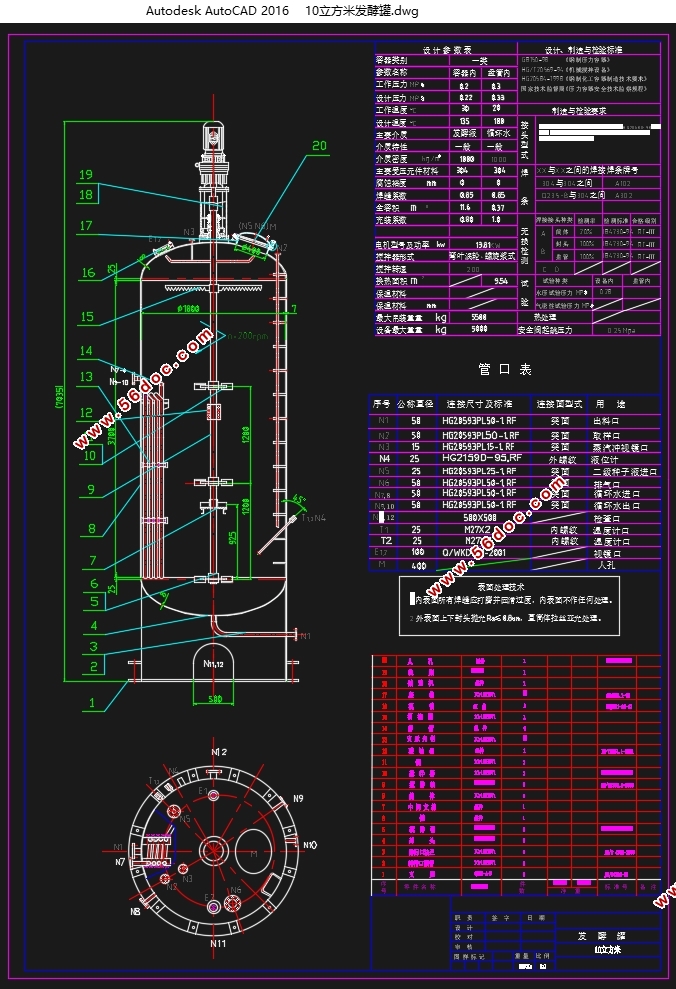Select part callout number 8
This screenshot has height=989, width=676.
click(x=91, y=529)
